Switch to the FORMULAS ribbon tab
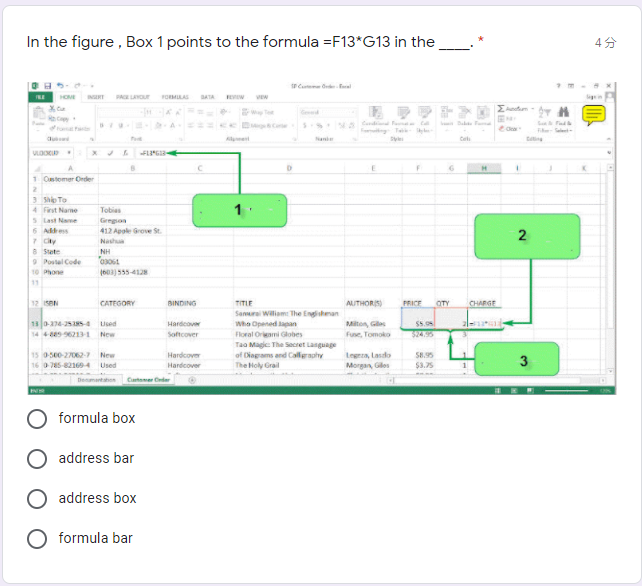 point(175,97)
